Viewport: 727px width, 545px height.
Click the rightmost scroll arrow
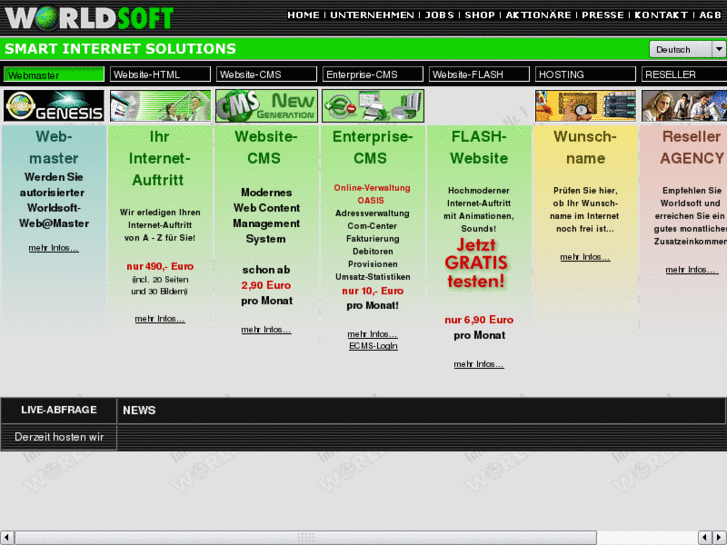point(719,538)
